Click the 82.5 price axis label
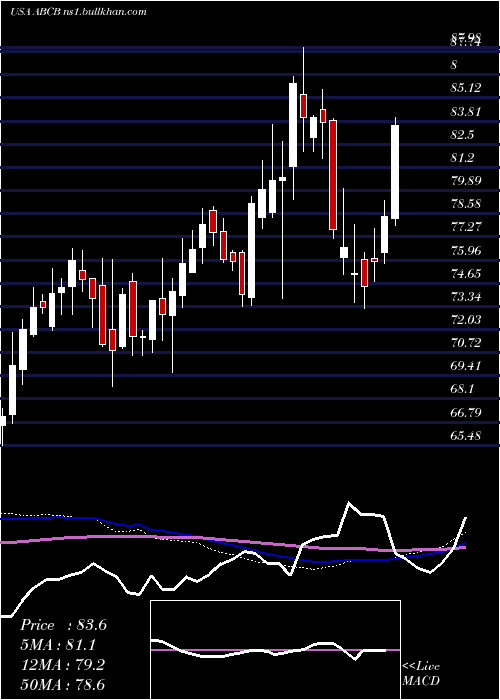This screenshot has height=700, width=500. tap(462, 134)
